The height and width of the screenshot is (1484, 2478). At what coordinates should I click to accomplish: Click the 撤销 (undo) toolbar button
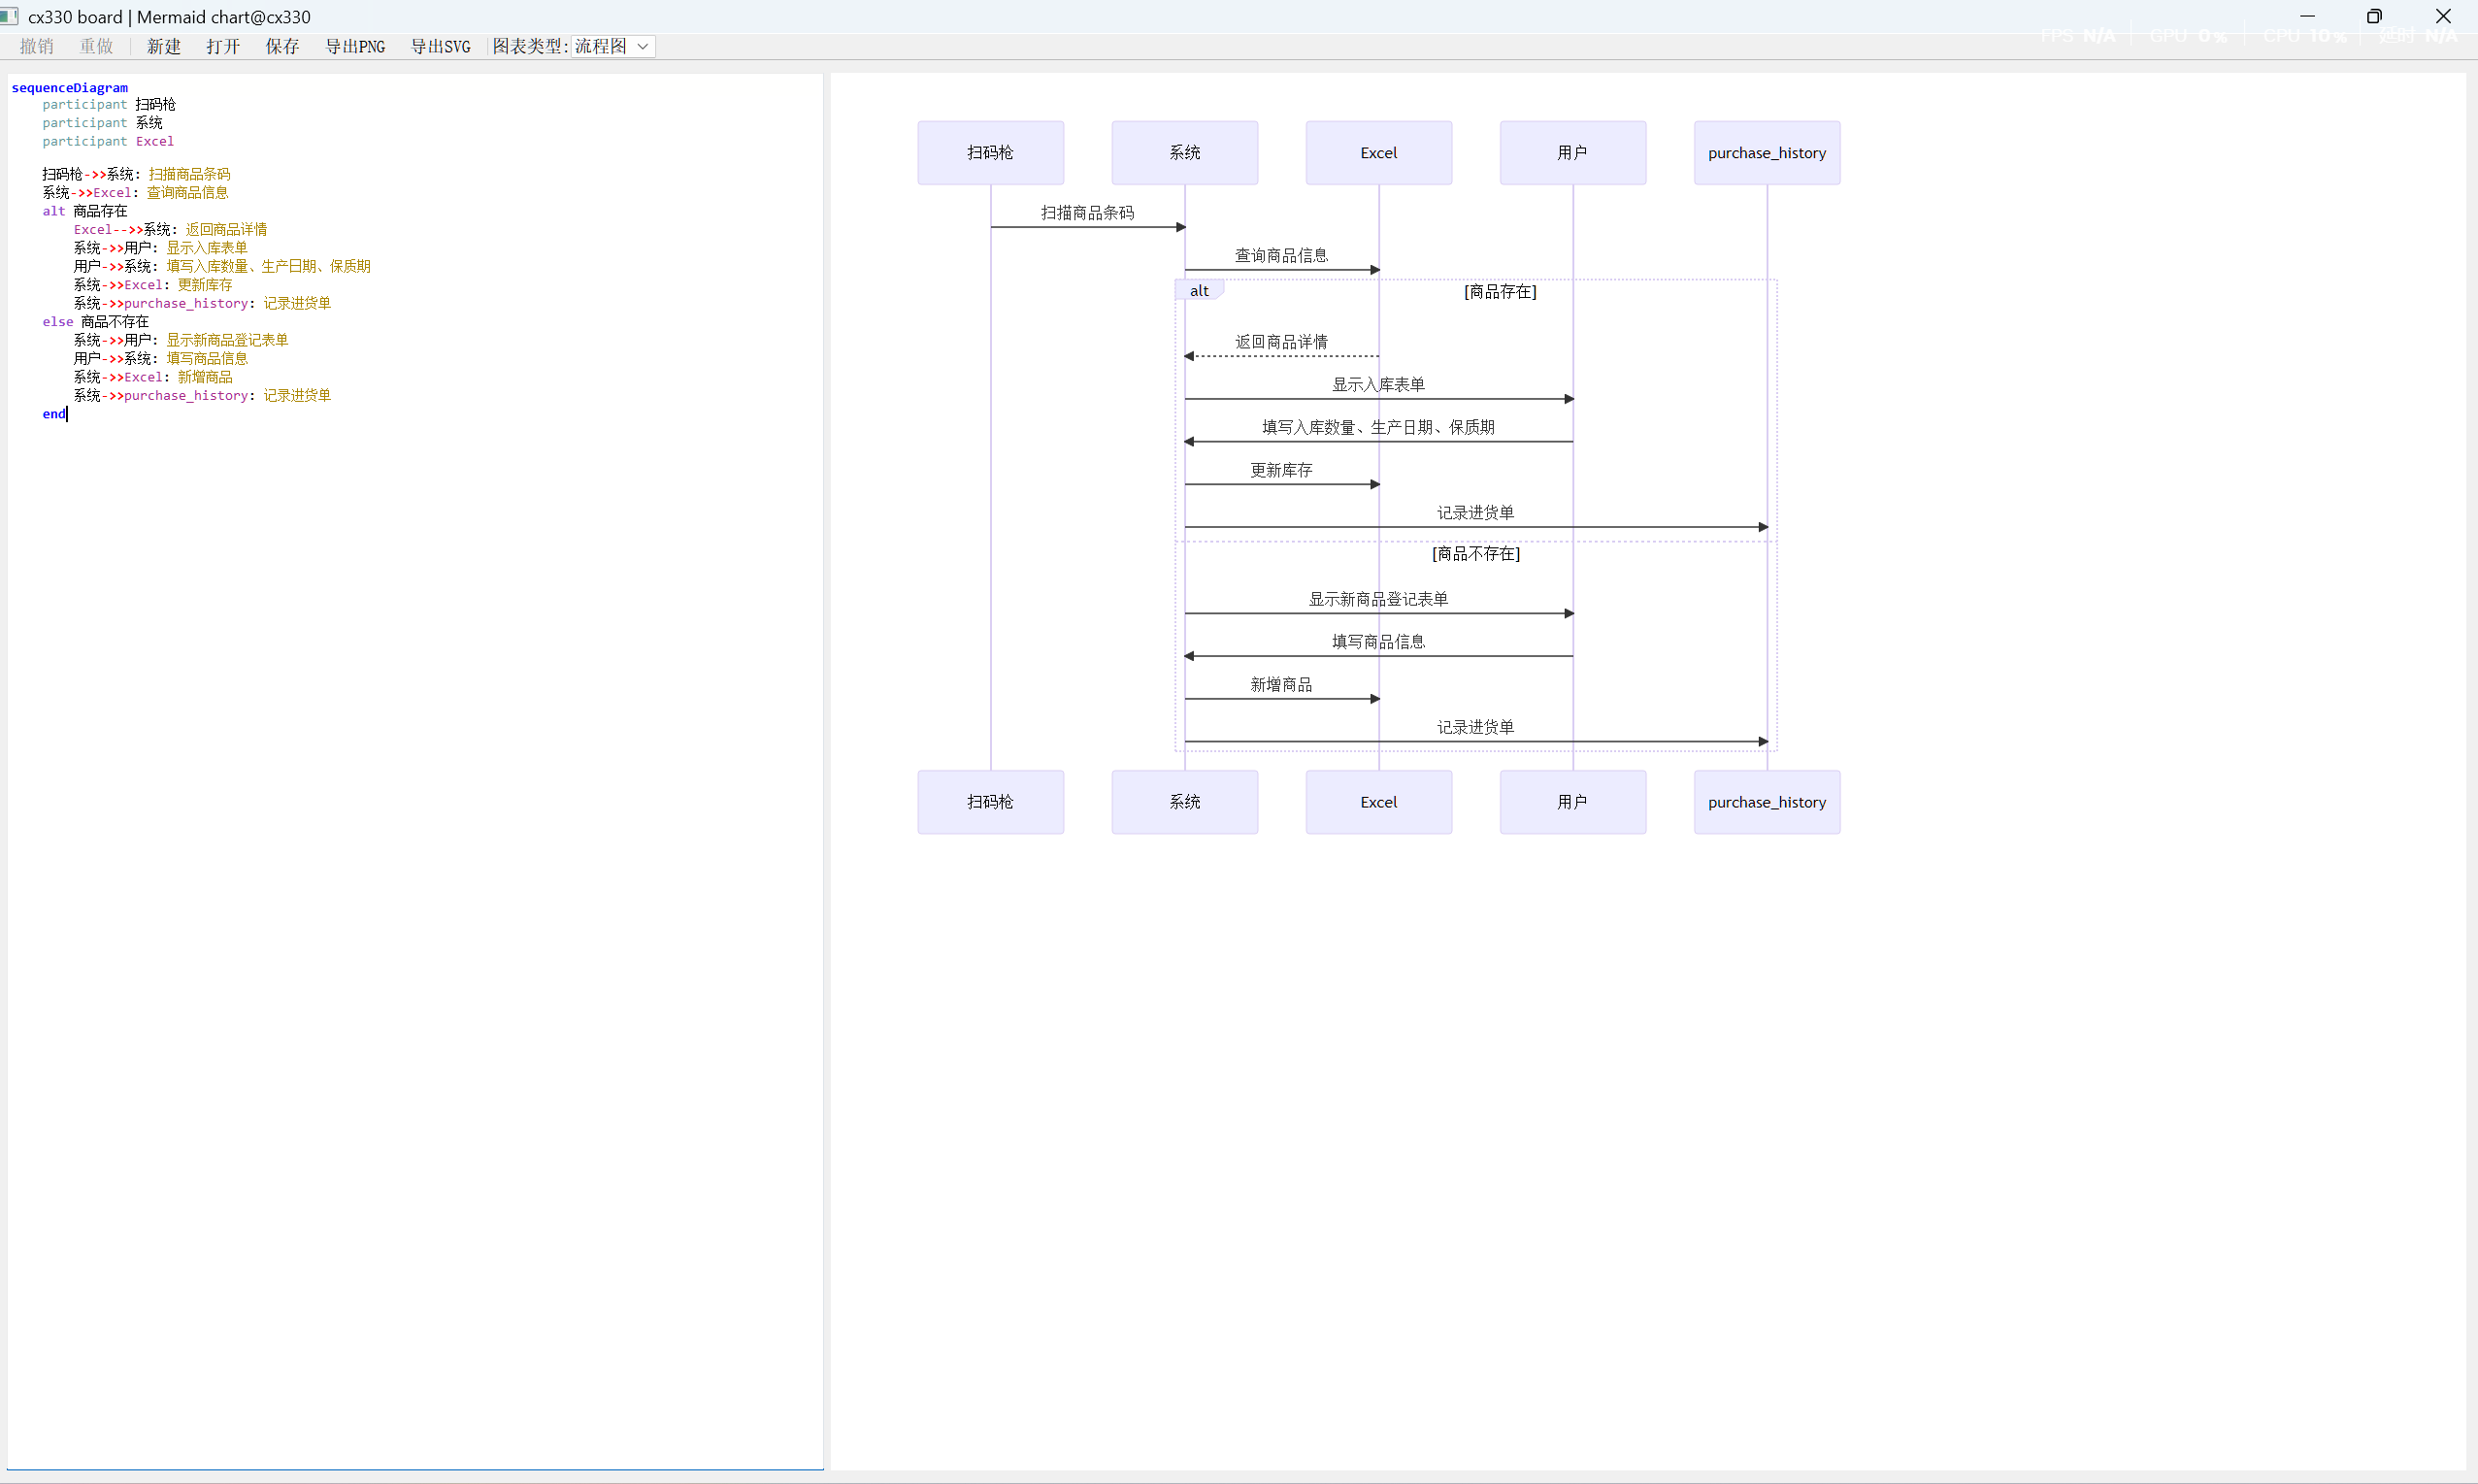pos(37,46)
